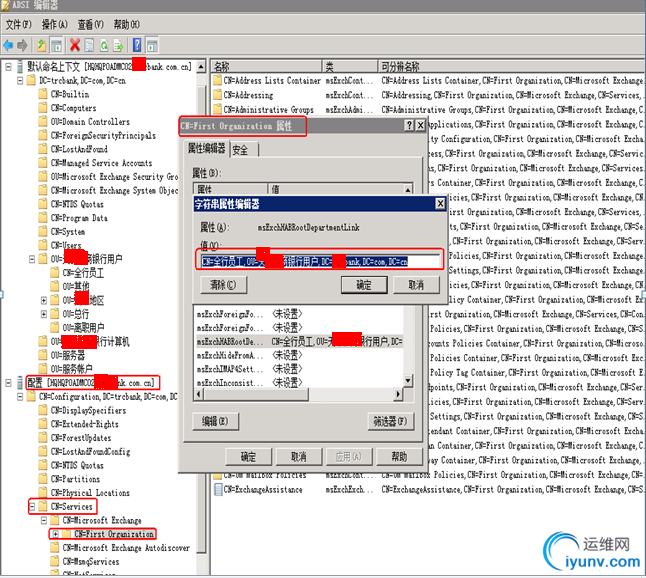Collapse the CN=Services node
This screenshot has width=646, height=578.
(32, 507)
